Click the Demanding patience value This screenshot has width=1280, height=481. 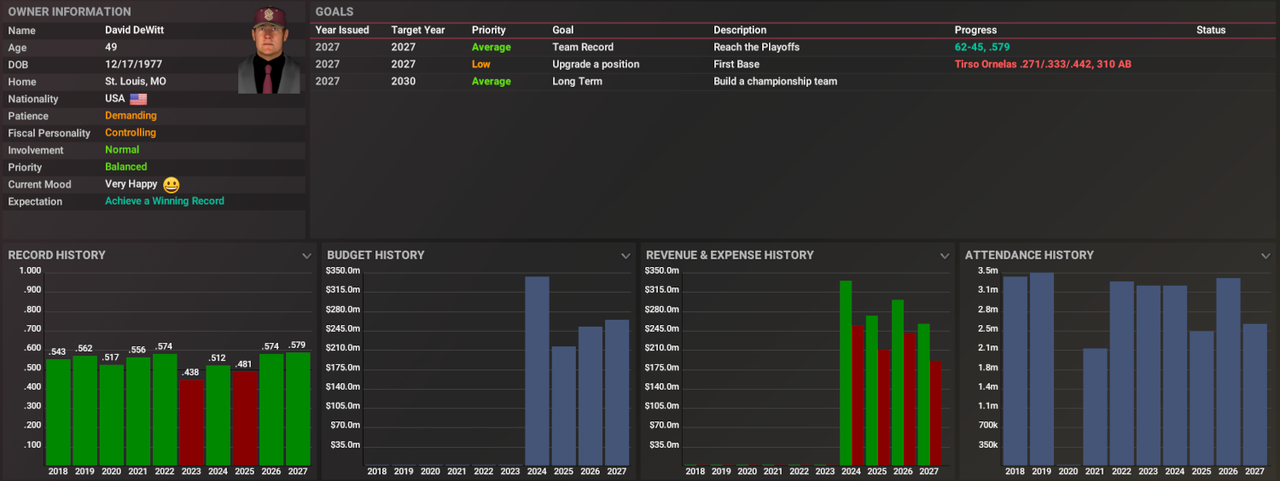(x=131, y=116)
